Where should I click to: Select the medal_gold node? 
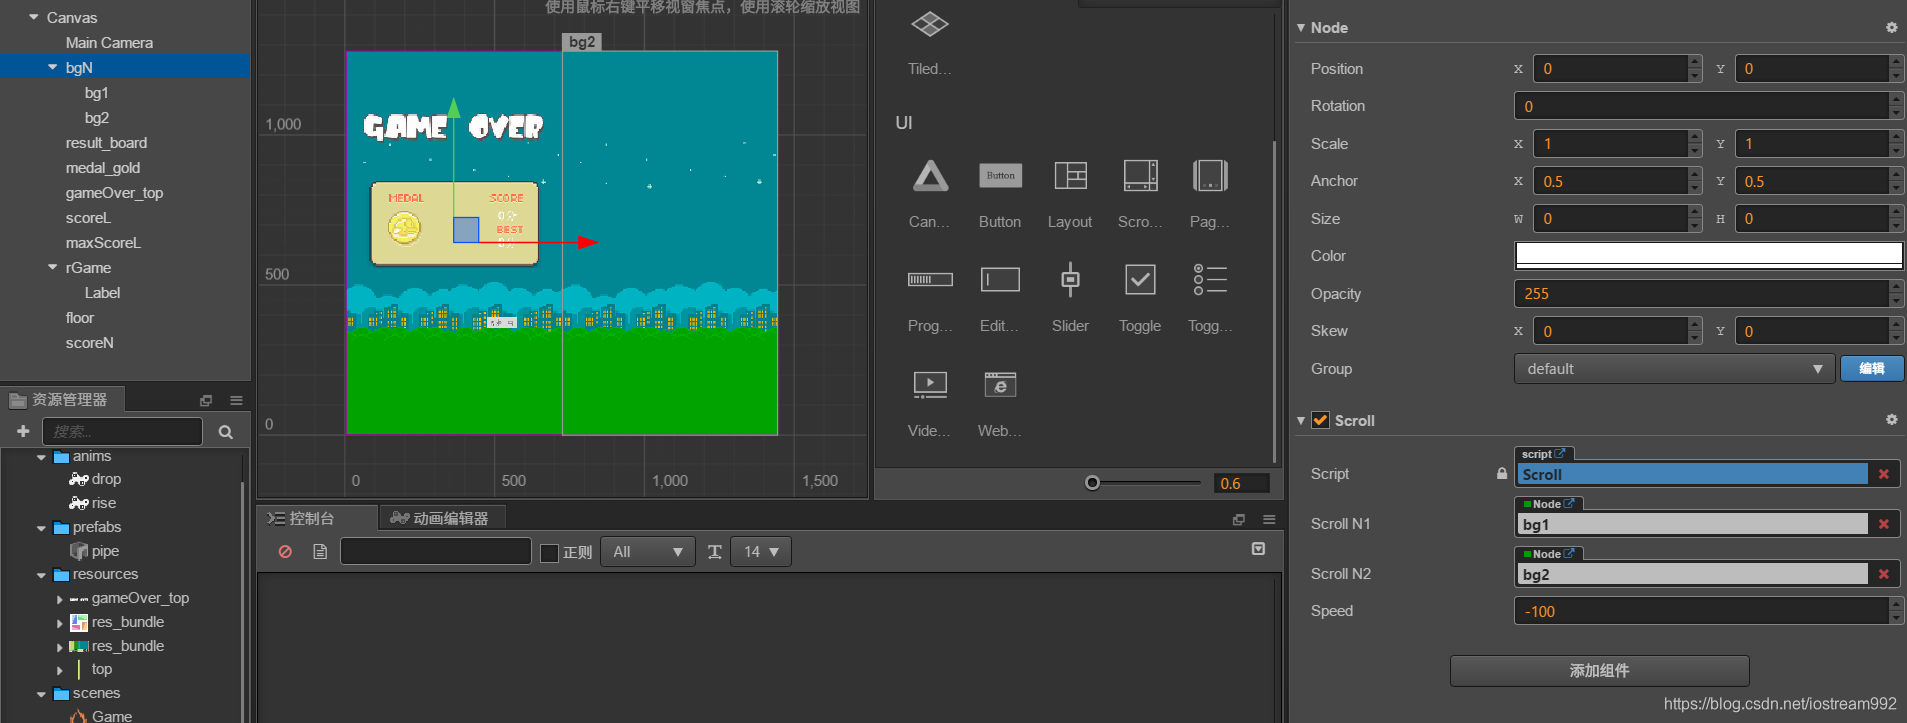click(x=103, y=167)
